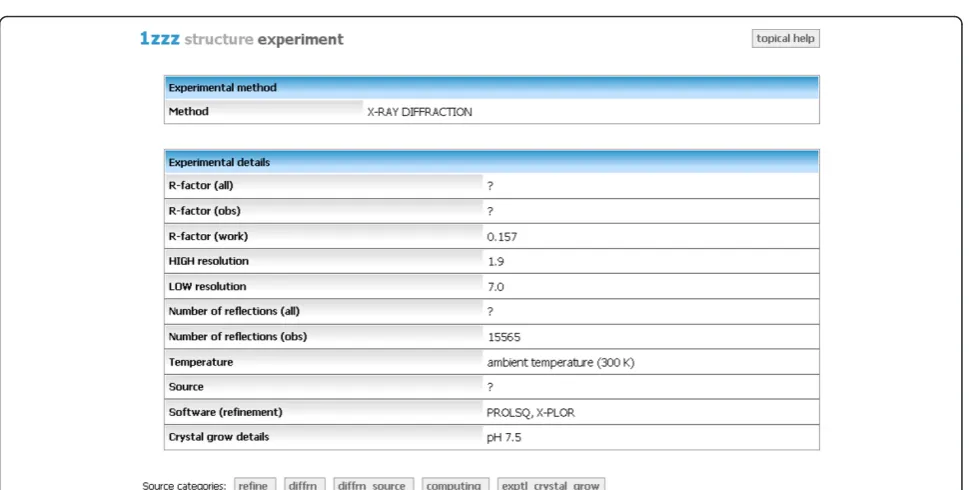Click the Source categories label

[184, 486]
